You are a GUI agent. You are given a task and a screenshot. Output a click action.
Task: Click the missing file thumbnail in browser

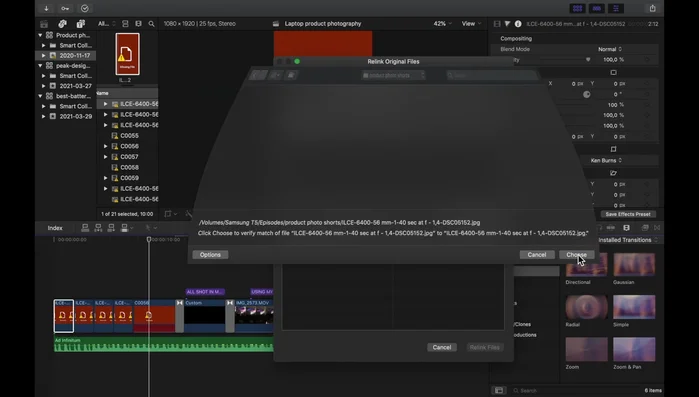[127, 54]
